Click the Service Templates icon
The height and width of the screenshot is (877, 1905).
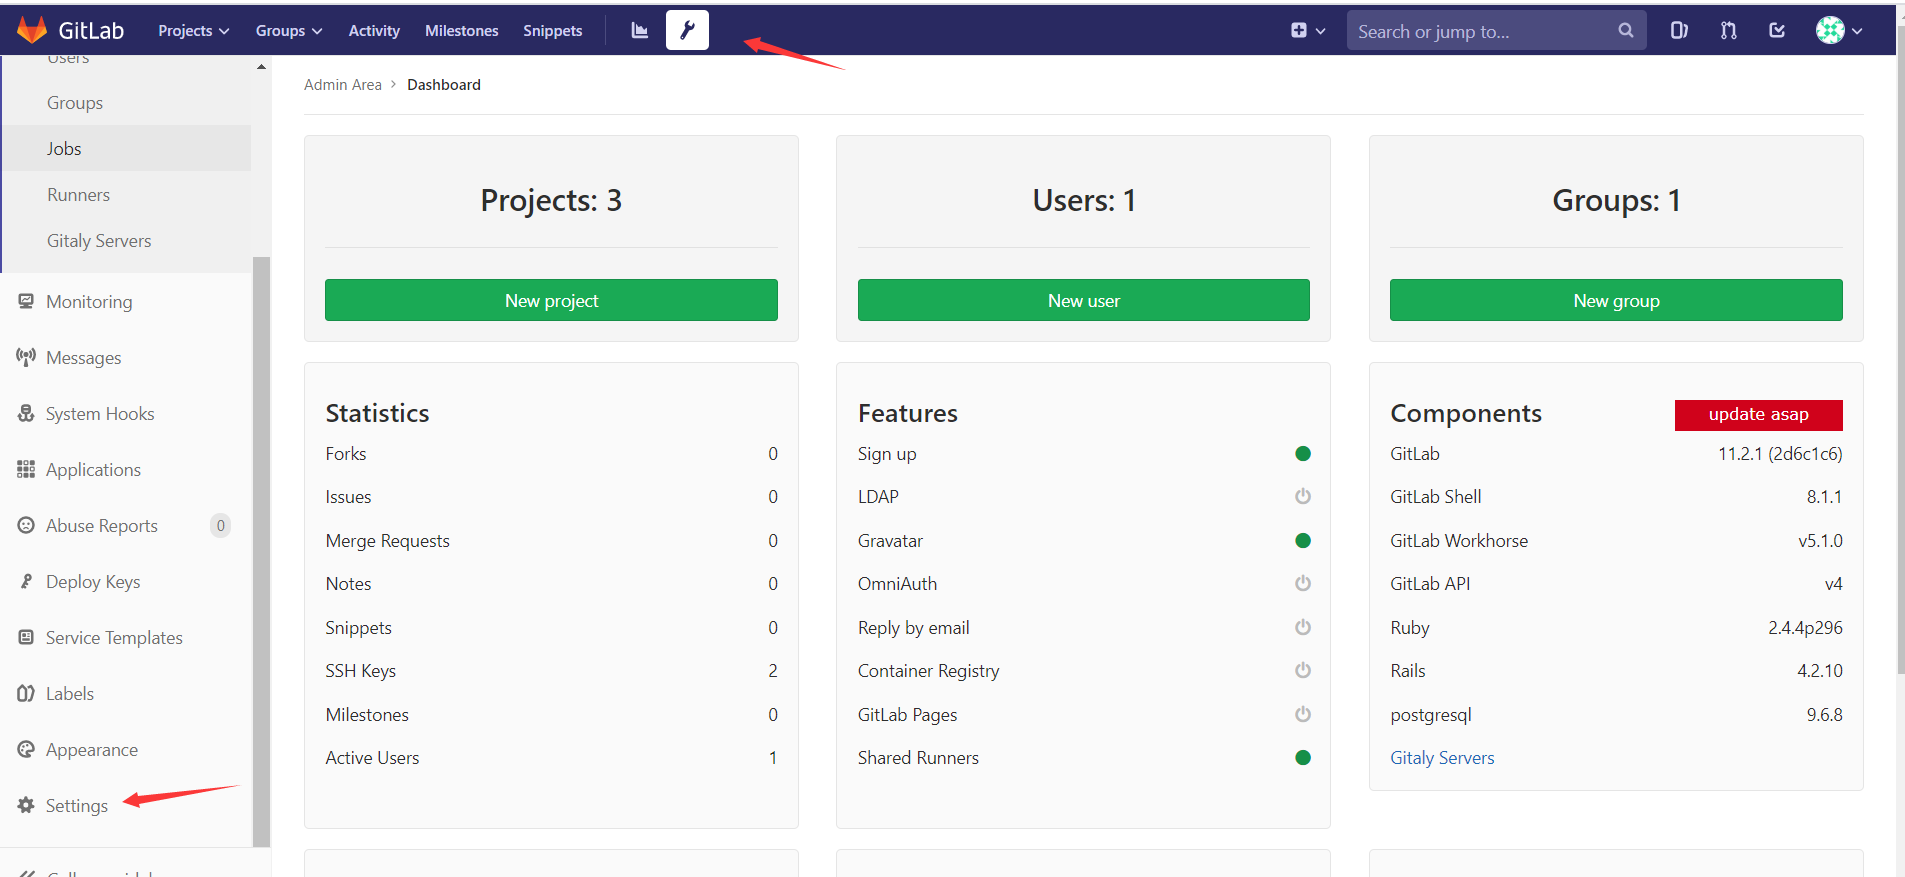pos(26,637)
